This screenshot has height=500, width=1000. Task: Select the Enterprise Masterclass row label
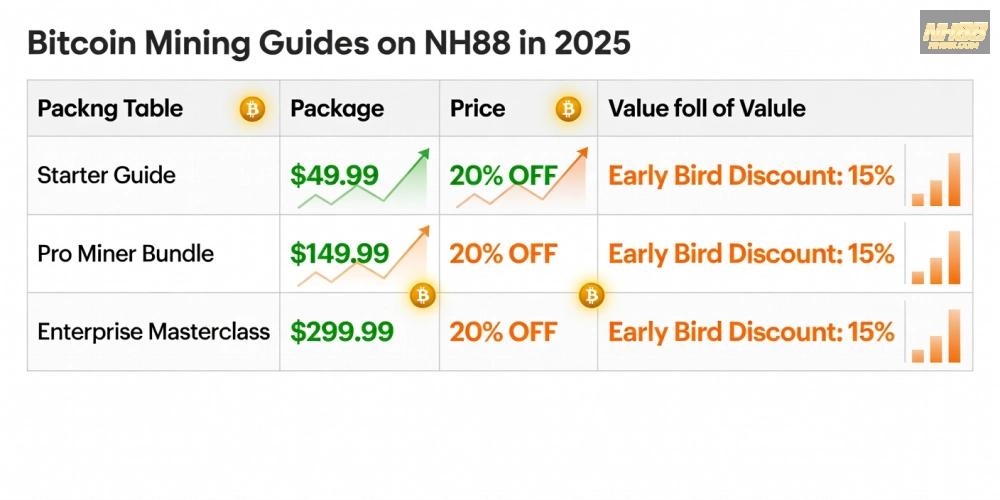[153, 331]
